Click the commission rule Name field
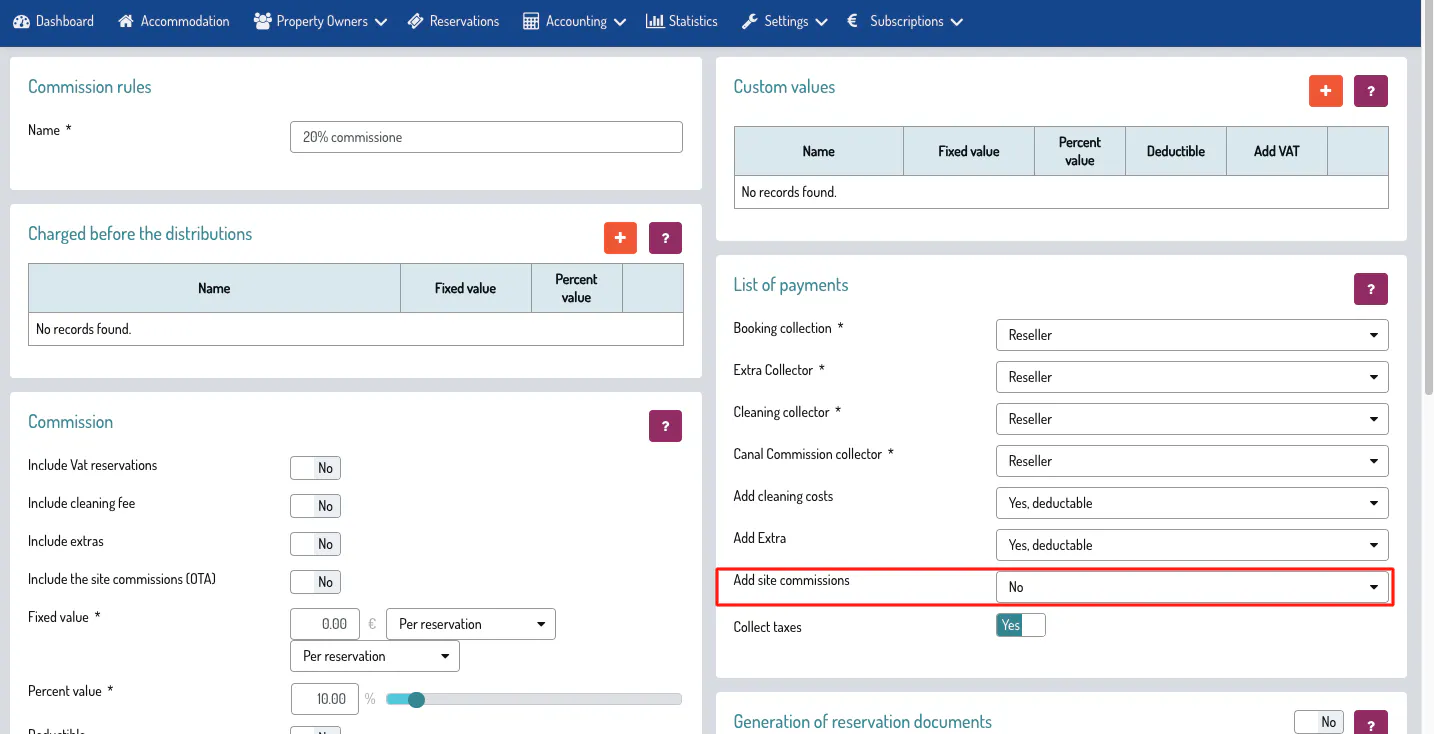 pyautogui.click(x=486, y=137)
